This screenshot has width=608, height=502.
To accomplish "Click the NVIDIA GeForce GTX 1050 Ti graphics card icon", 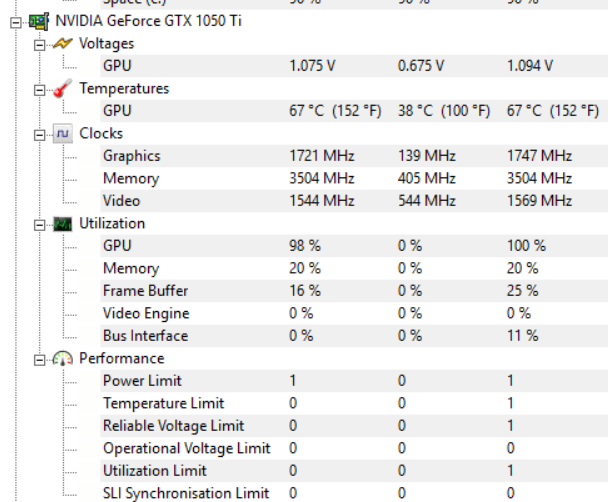I will 39,21.
